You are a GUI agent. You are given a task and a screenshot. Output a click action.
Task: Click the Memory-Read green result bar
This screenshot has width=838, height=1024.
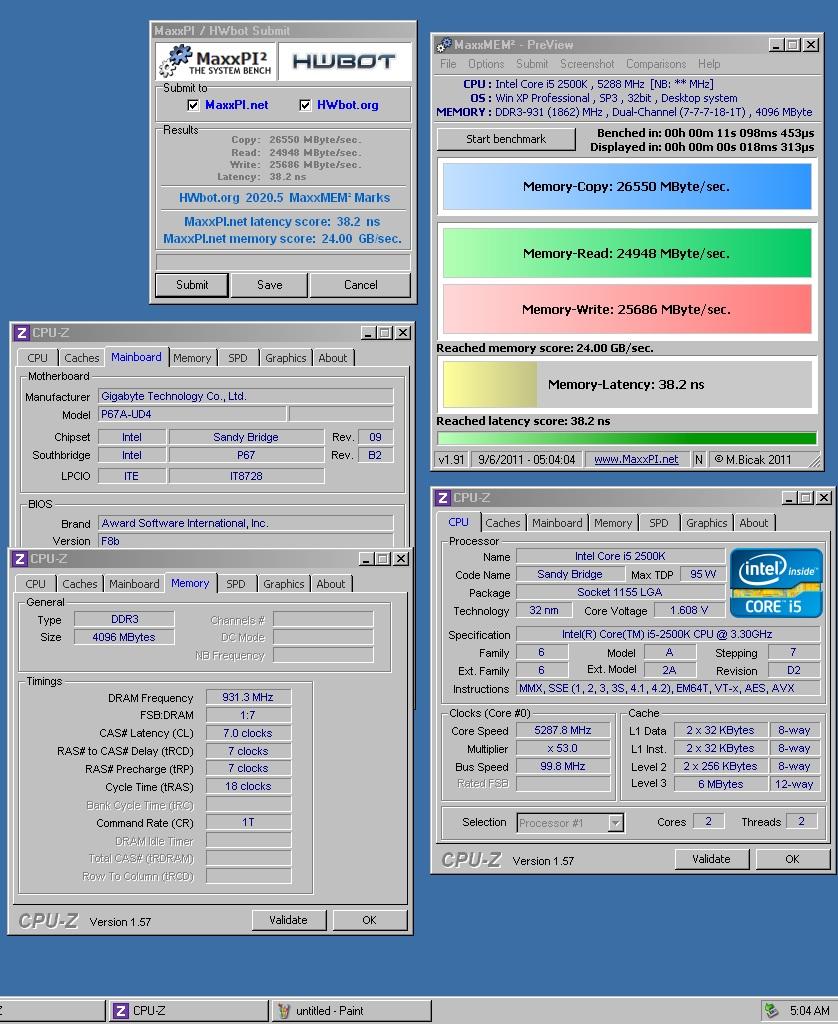(x=627, y=253)
